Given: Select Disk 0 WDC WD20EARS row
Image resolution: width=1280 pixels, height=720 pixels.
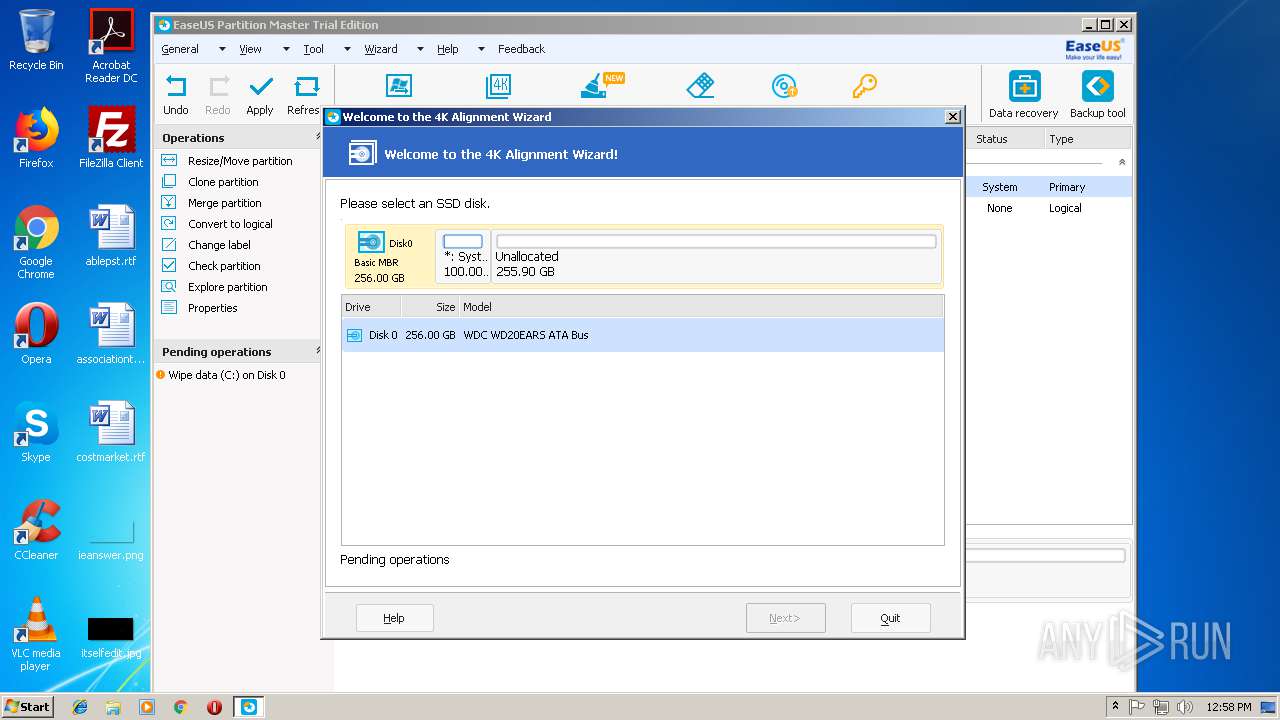Looking at the screenshot, I should click(642, 335).
